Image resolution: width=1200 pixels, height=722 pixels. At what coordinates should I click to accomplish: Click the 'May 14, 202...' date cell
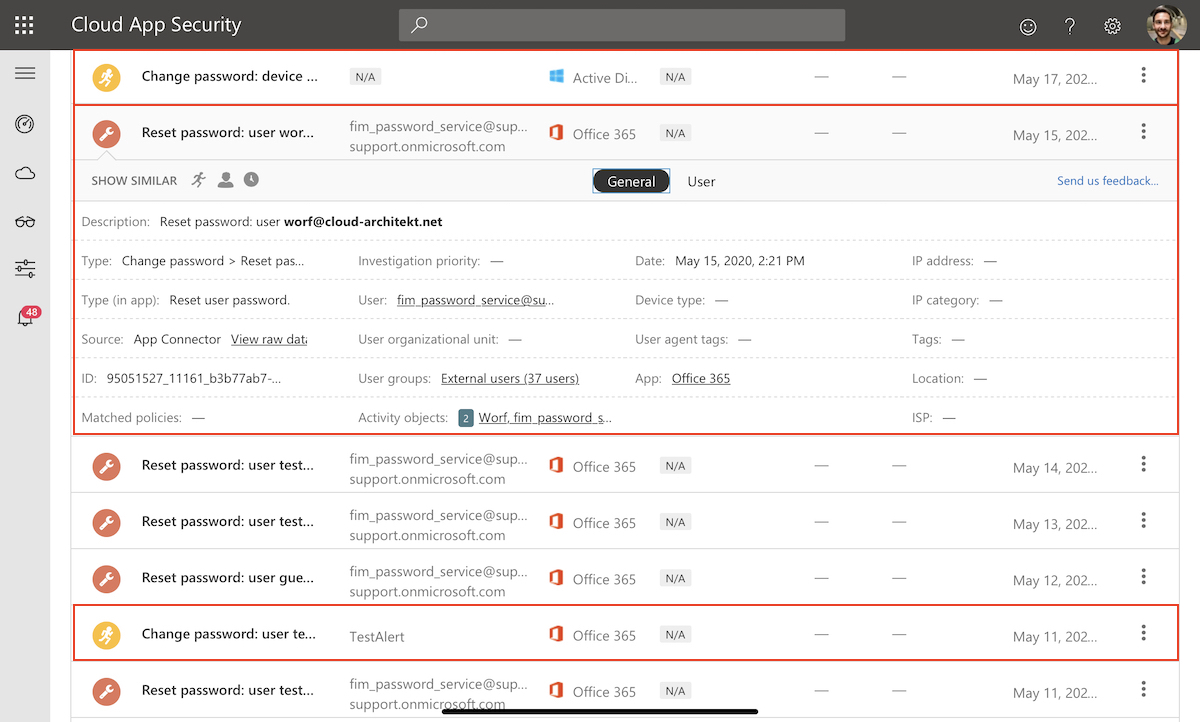pyautogui.click(x=1055, y=468)
